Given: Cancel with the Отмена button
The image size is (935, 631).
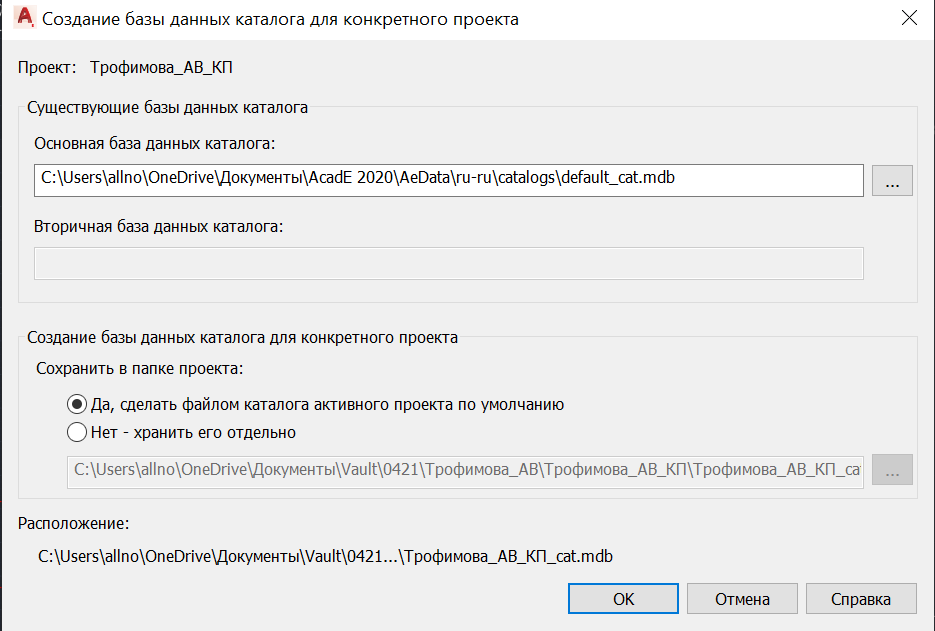Looking at the screenshot, I should click(742, 598).
